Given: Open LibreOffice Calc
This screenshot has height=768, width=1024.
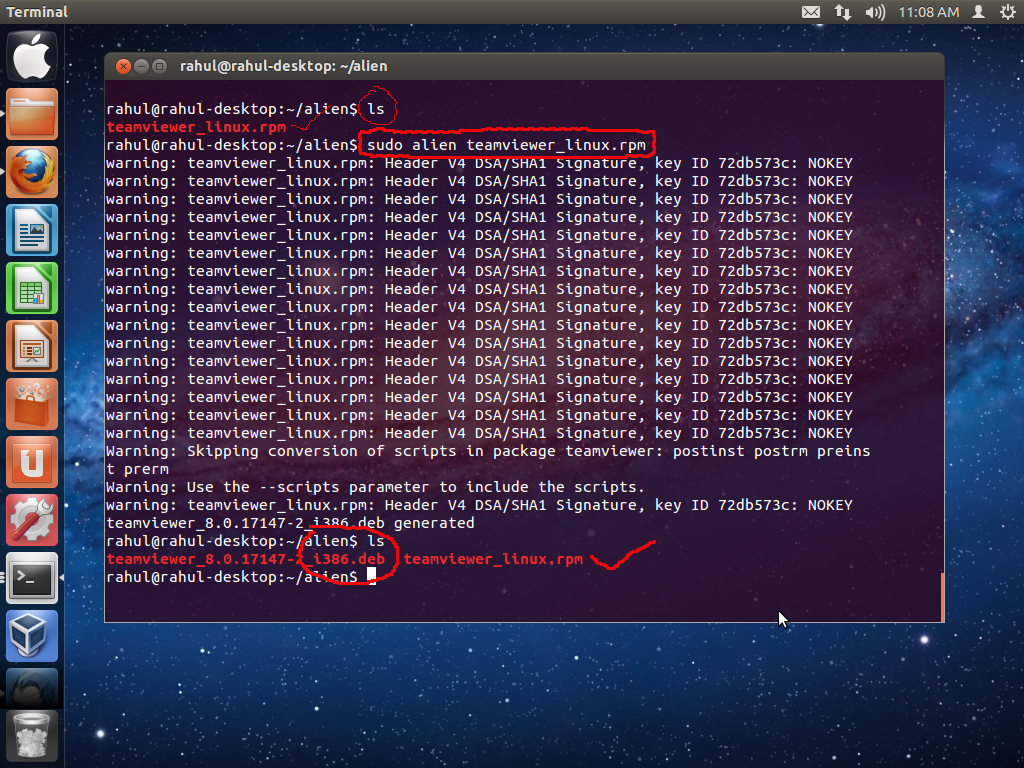Looking at the screenshot, I should [33, 287].
